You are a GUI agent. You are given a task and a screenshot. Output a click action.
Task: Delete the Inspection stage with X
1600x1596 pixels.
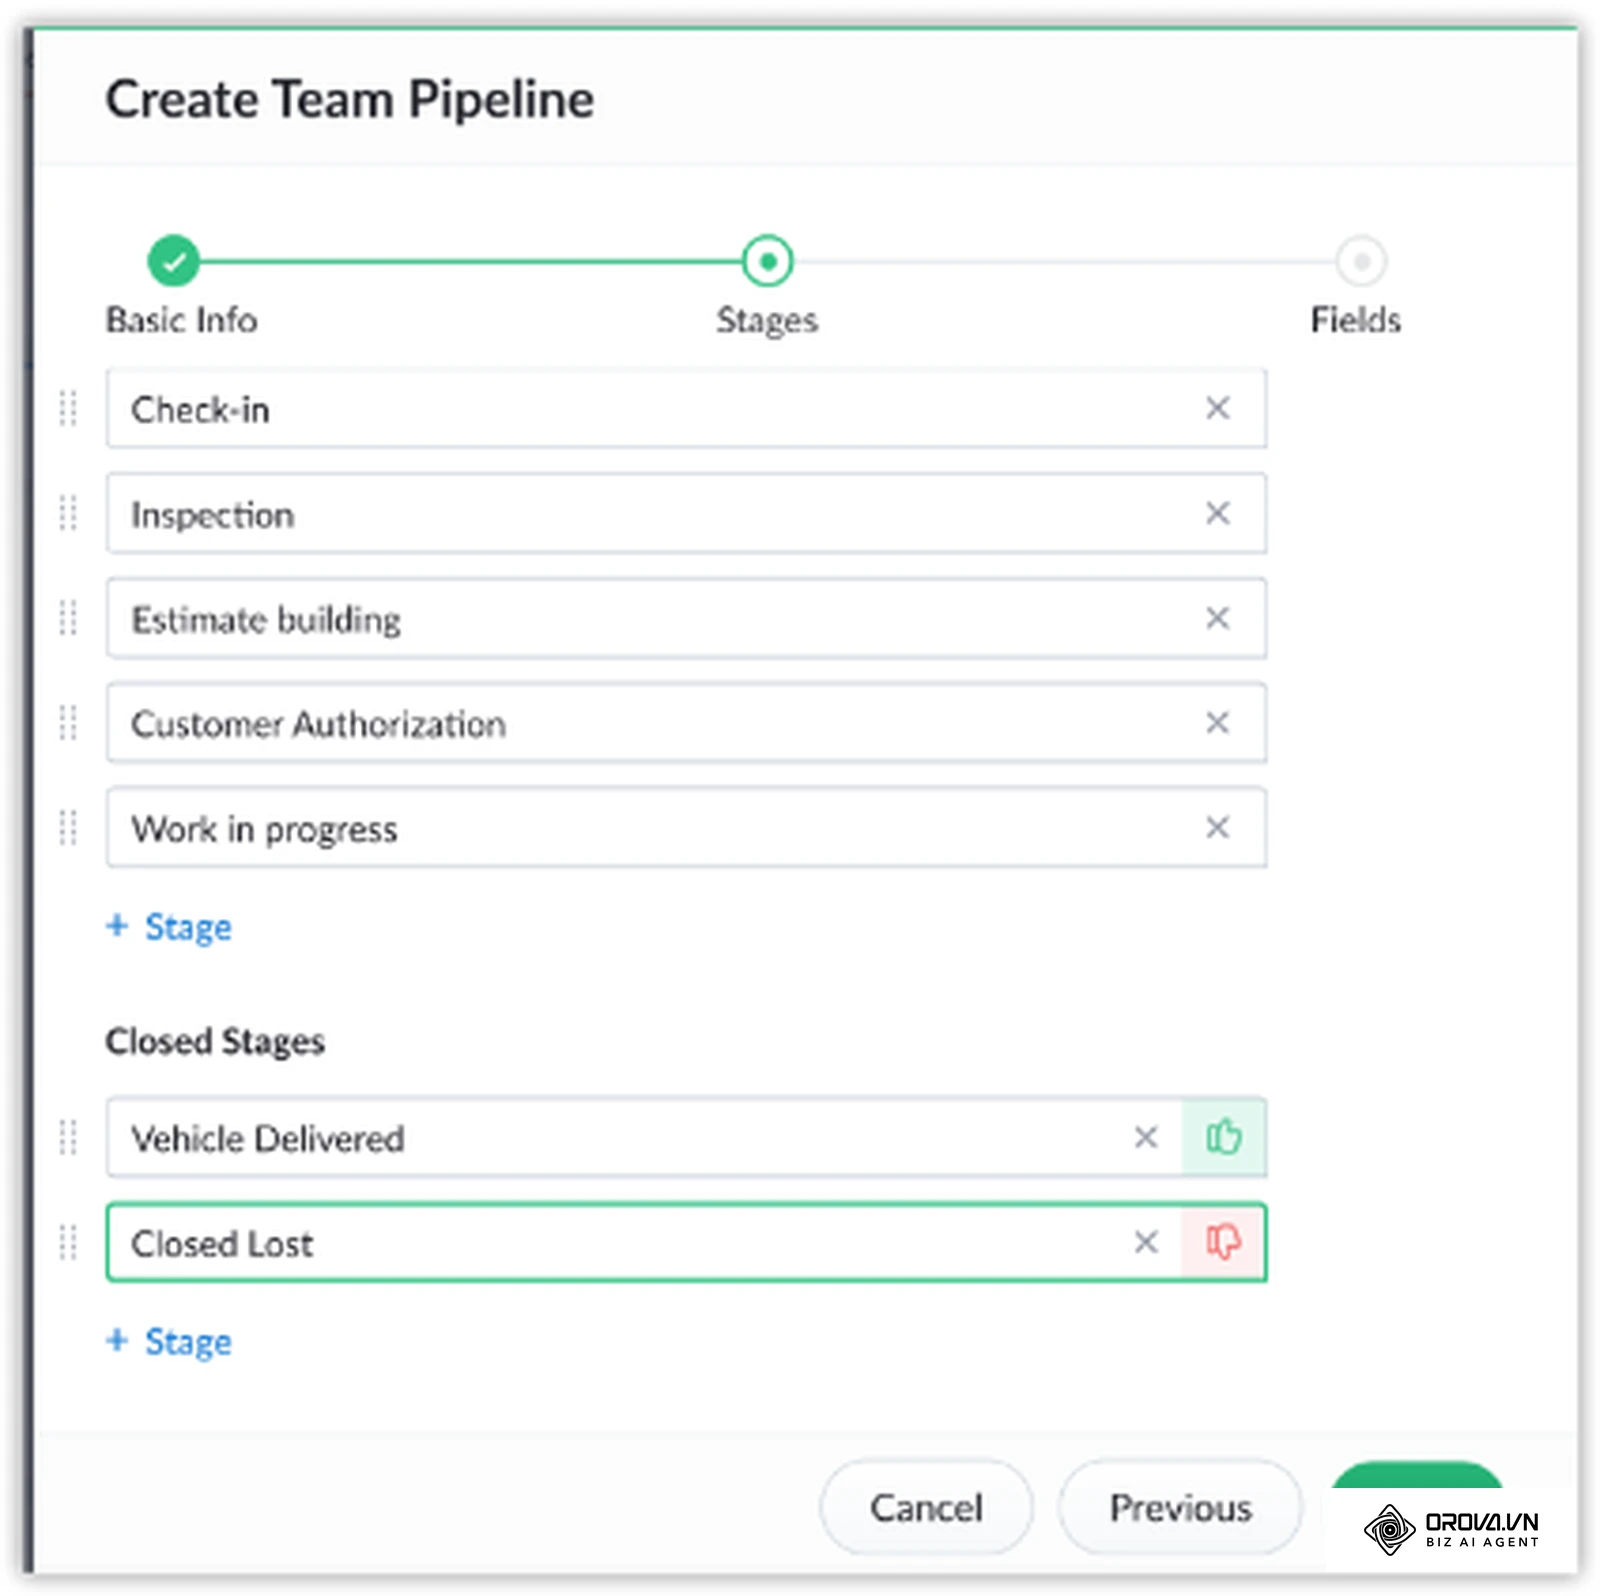(x=1217, y=513)
